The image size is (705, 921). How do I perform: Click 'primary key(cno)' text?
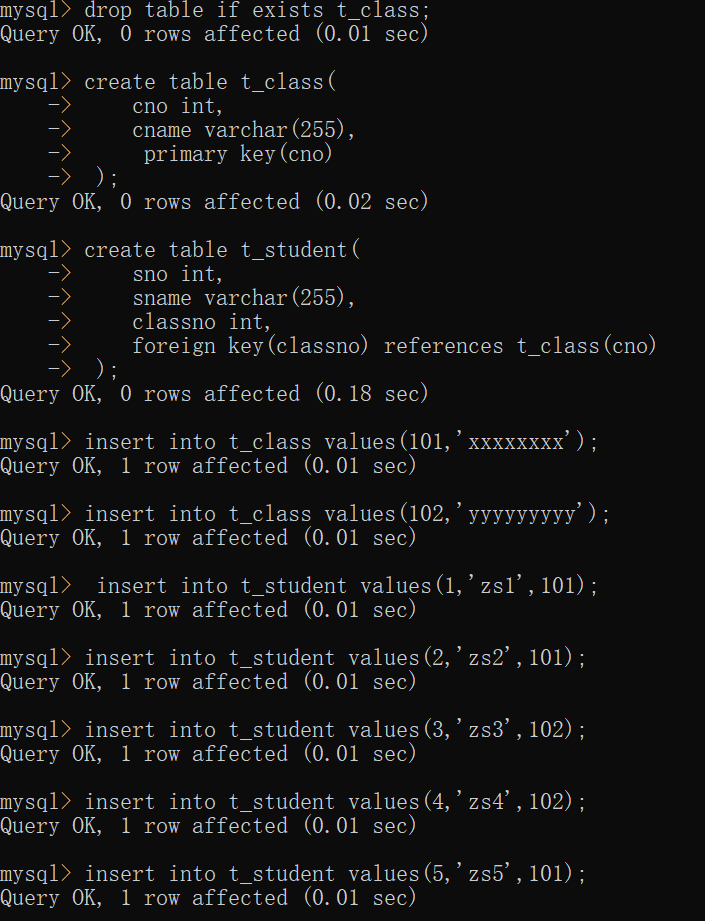pos(238,154)
